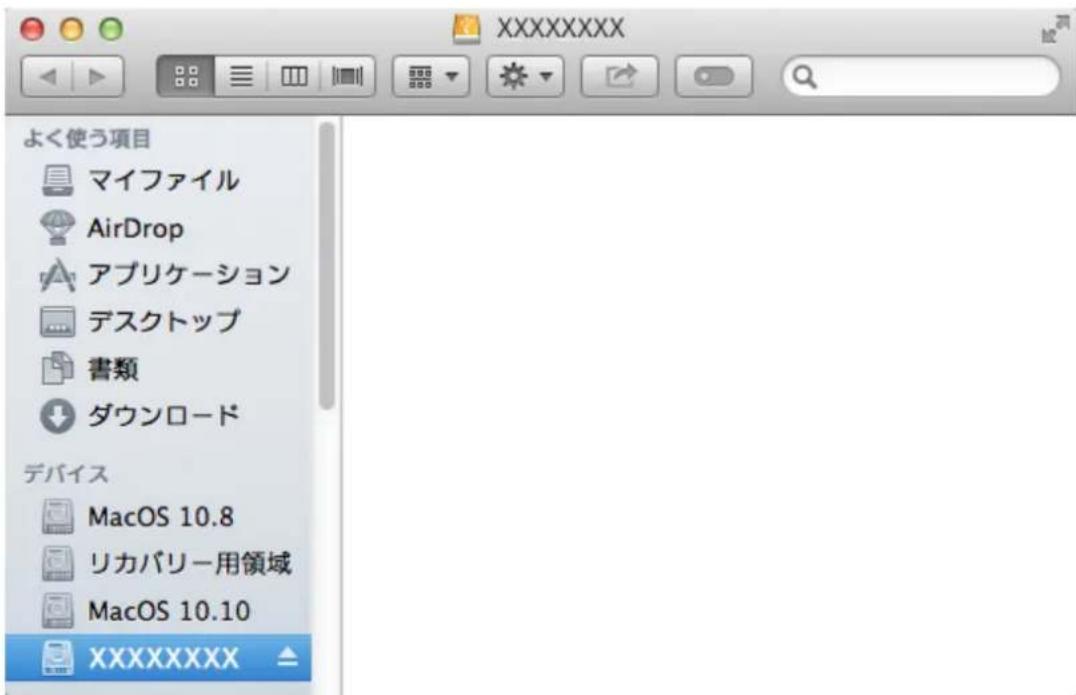
Task: Click the よく使う項目 section header
Action: pos(86,139)
